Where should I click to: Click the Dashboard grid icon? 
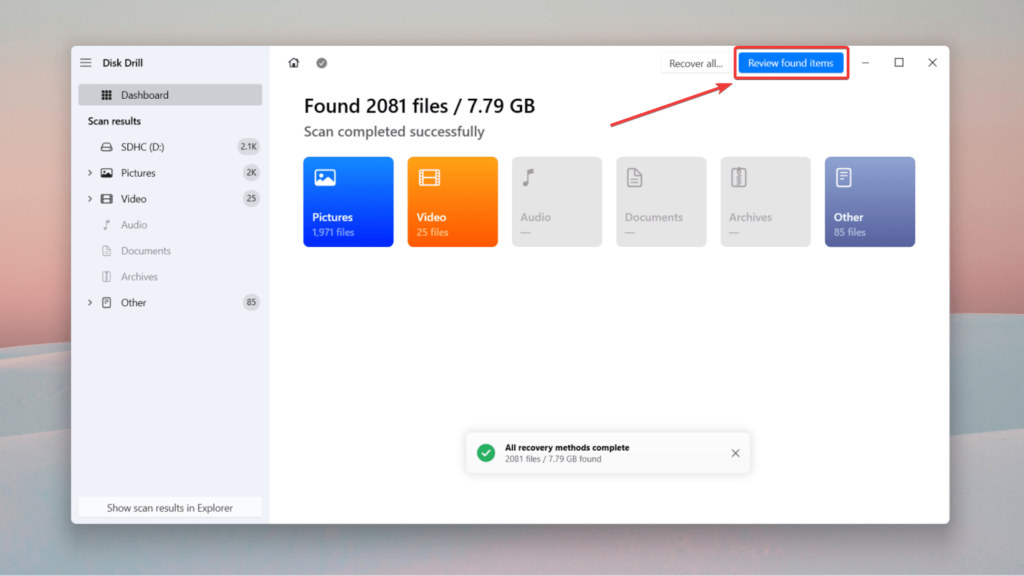tap(109, 94)
